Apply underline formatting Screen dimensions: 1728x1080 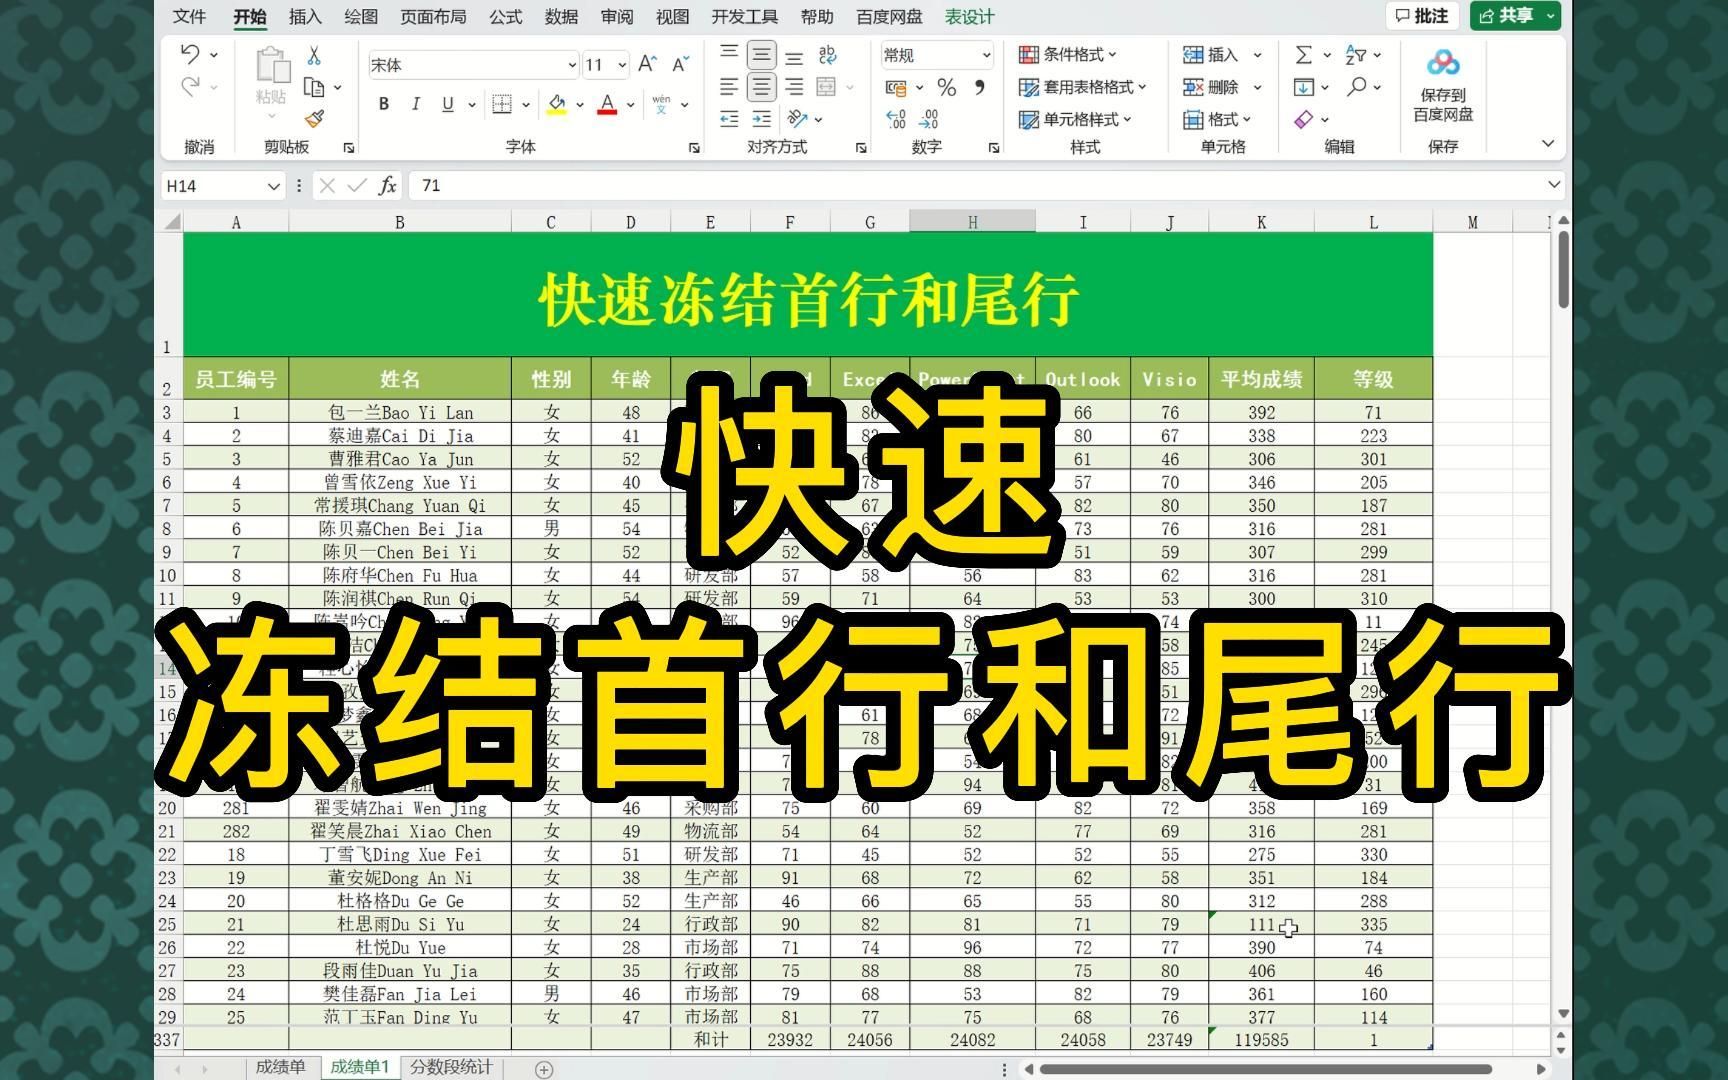tap(447, 103)
